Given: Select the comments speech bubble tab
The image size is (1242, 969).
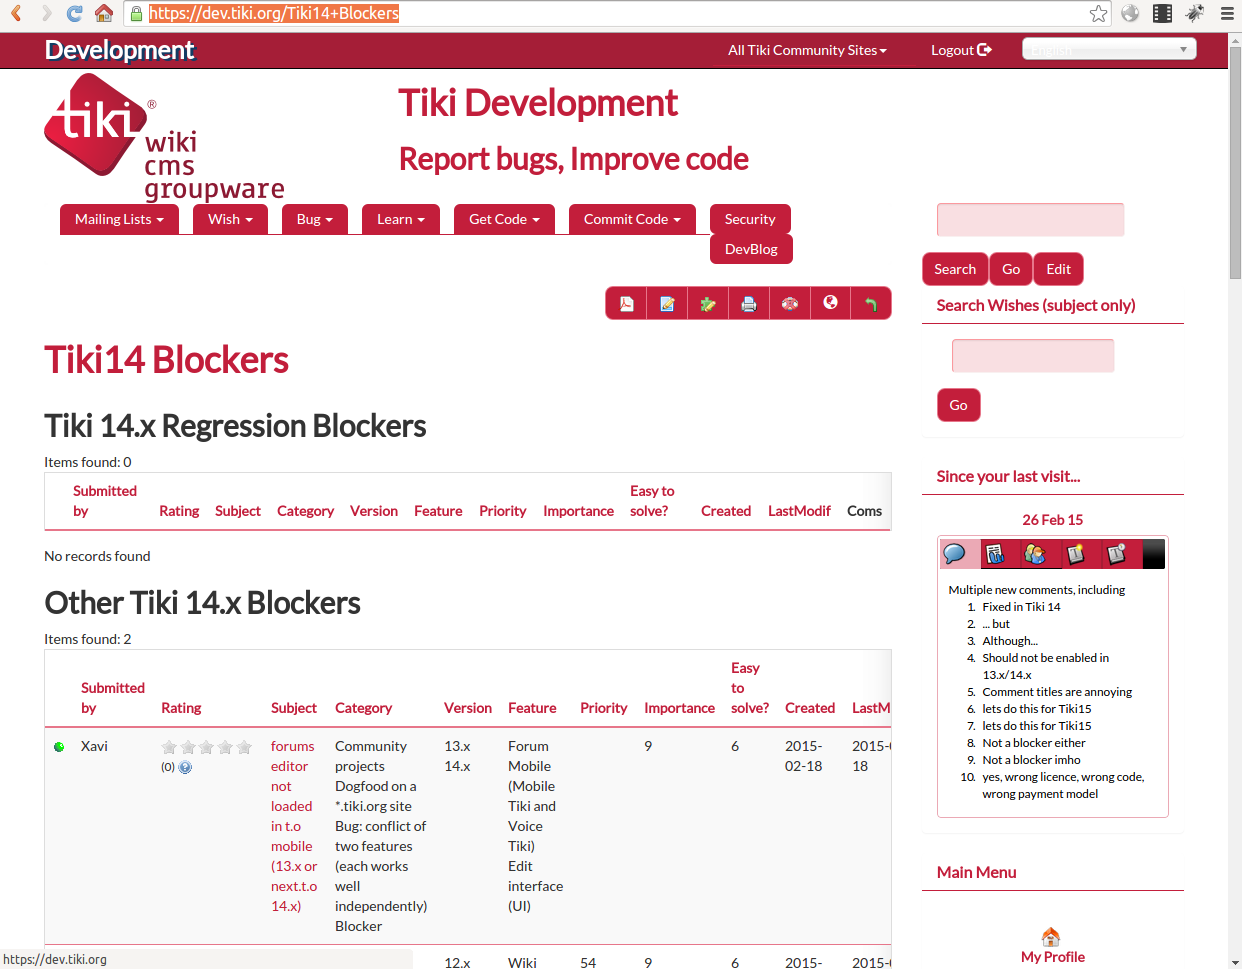Looking at the screenshot, I should (x=955, y=554).
